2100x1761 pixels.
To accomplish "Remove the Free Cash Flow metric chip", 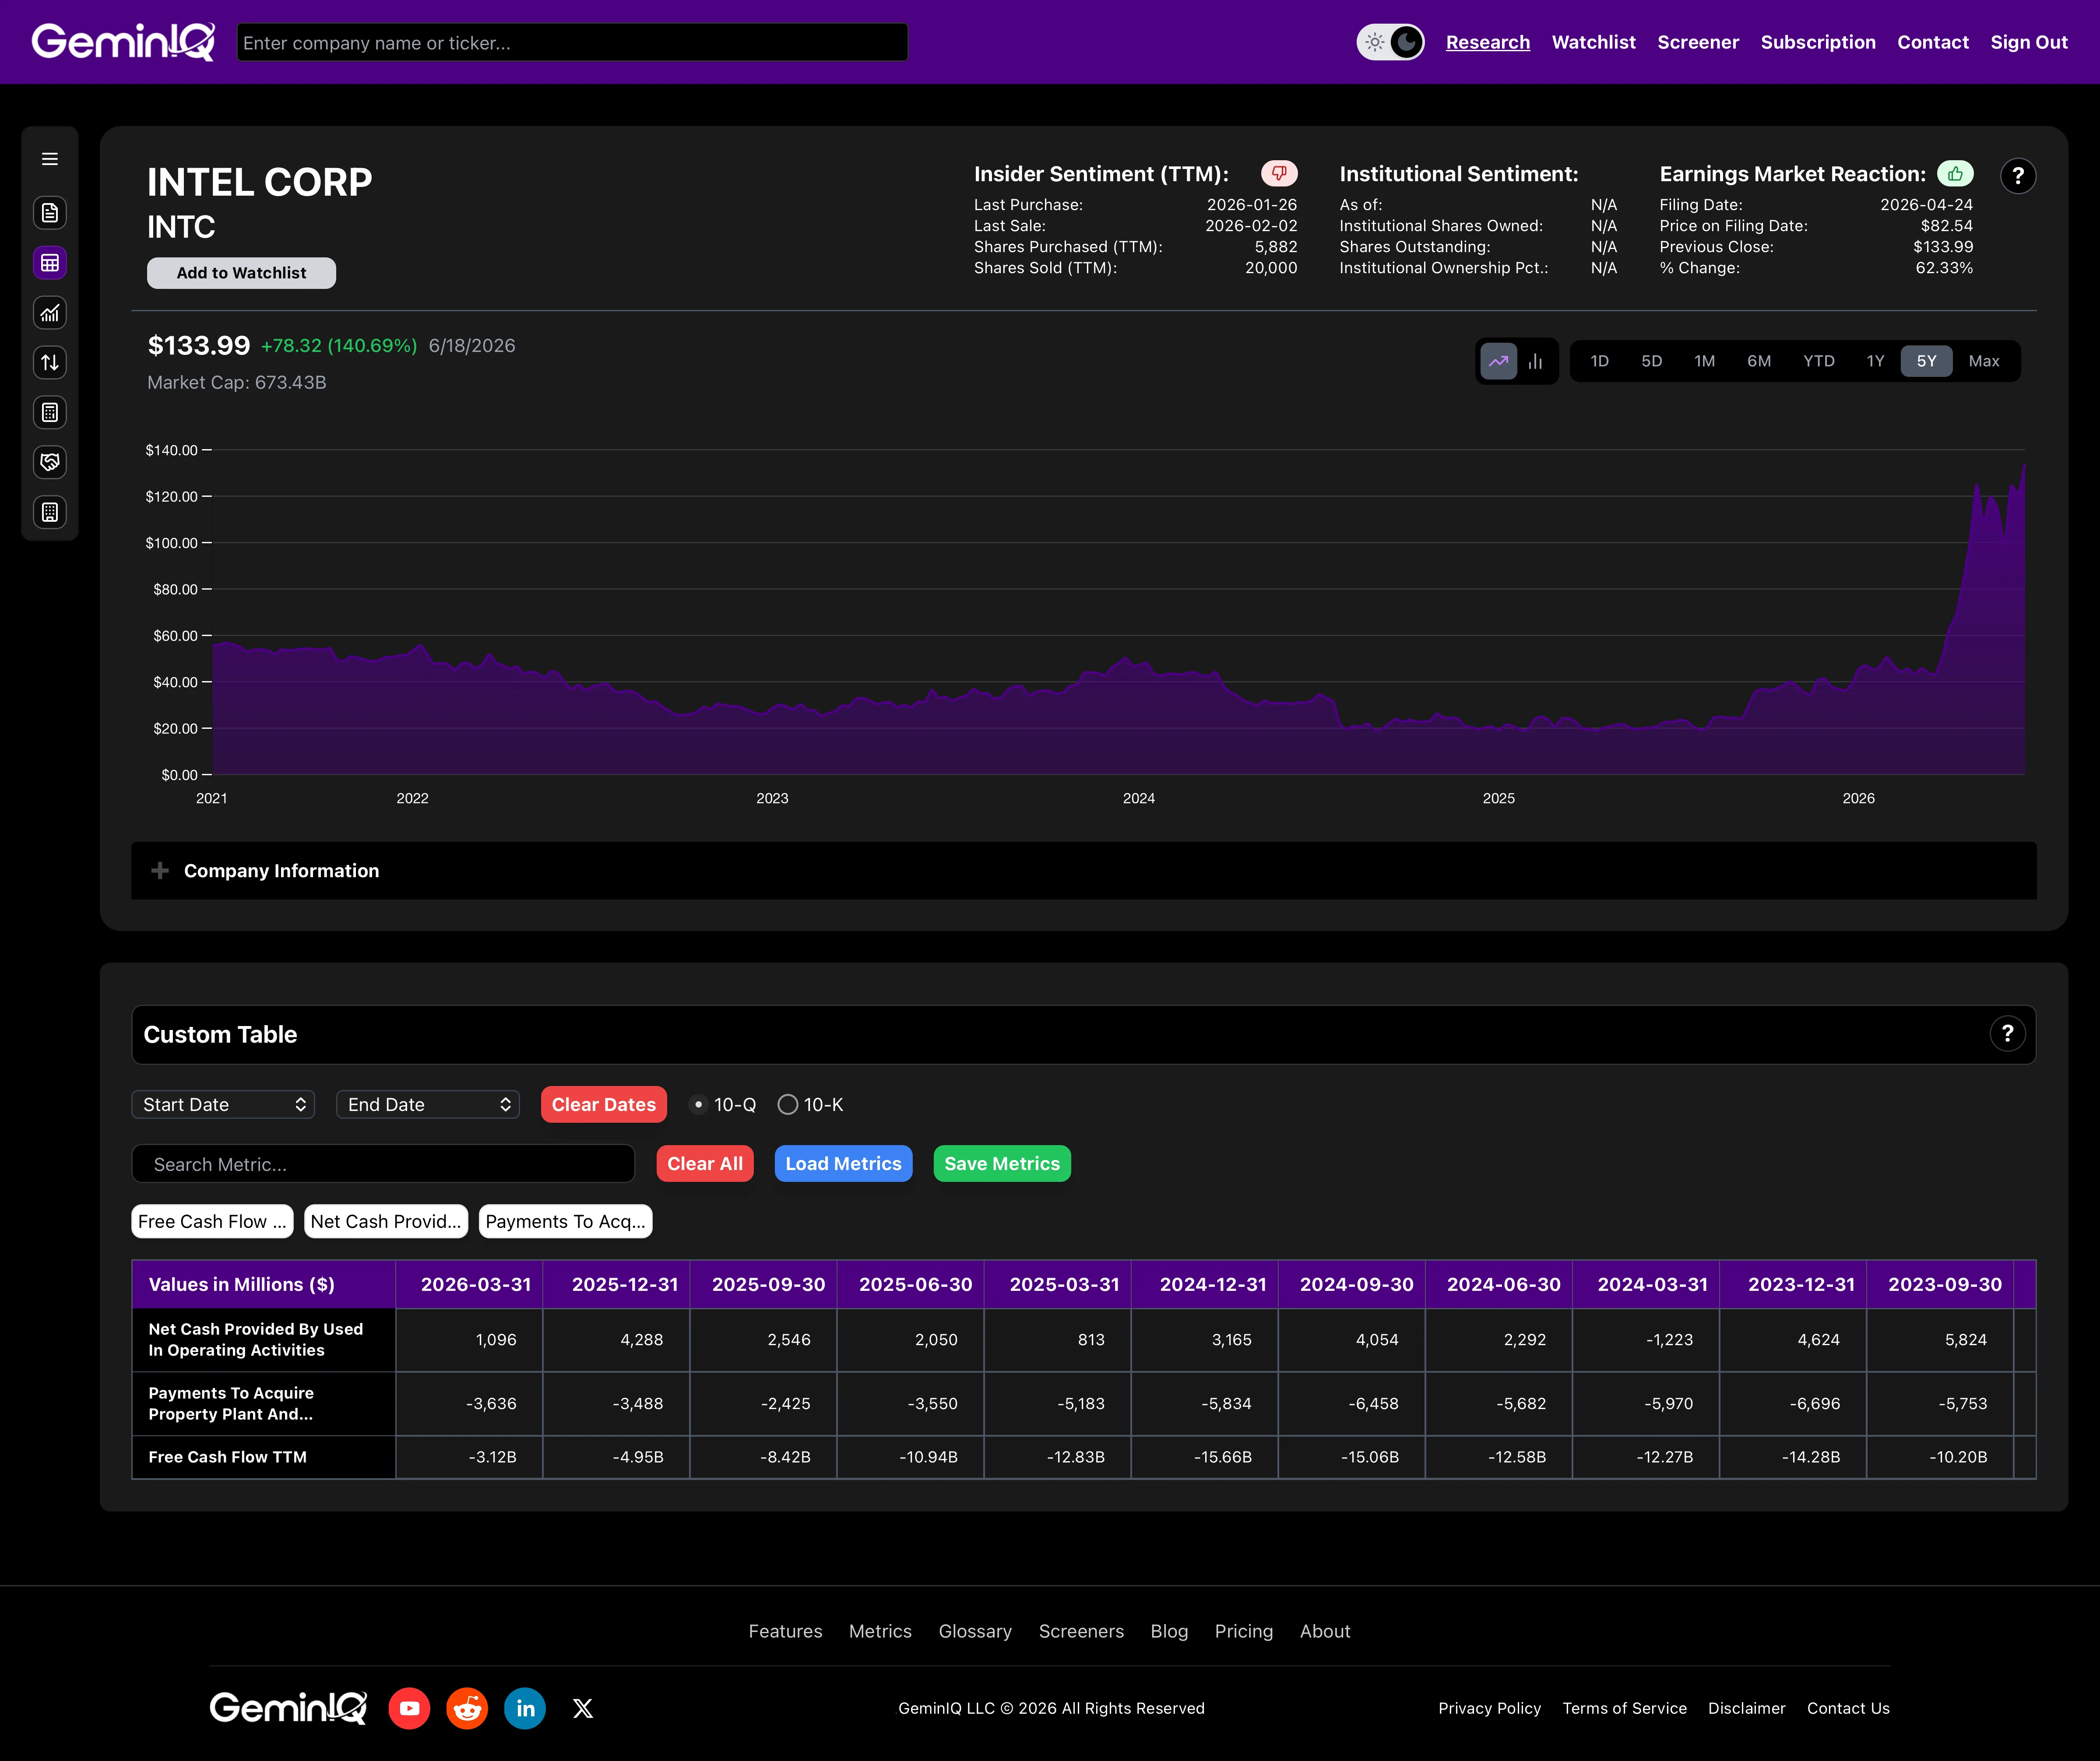I will (212, 1221).
